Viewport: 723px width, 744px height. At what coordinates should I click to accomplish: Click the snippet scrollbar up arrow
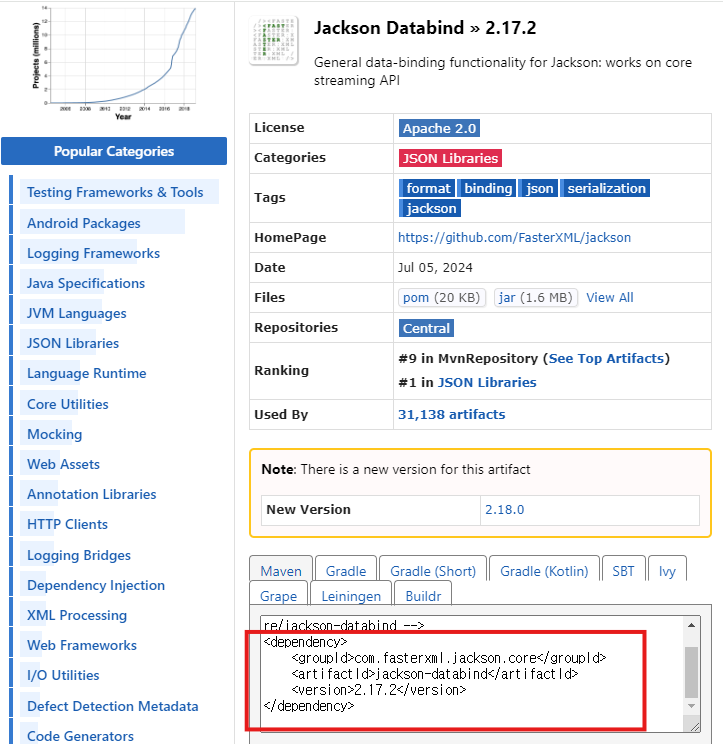tap(691, 625)
